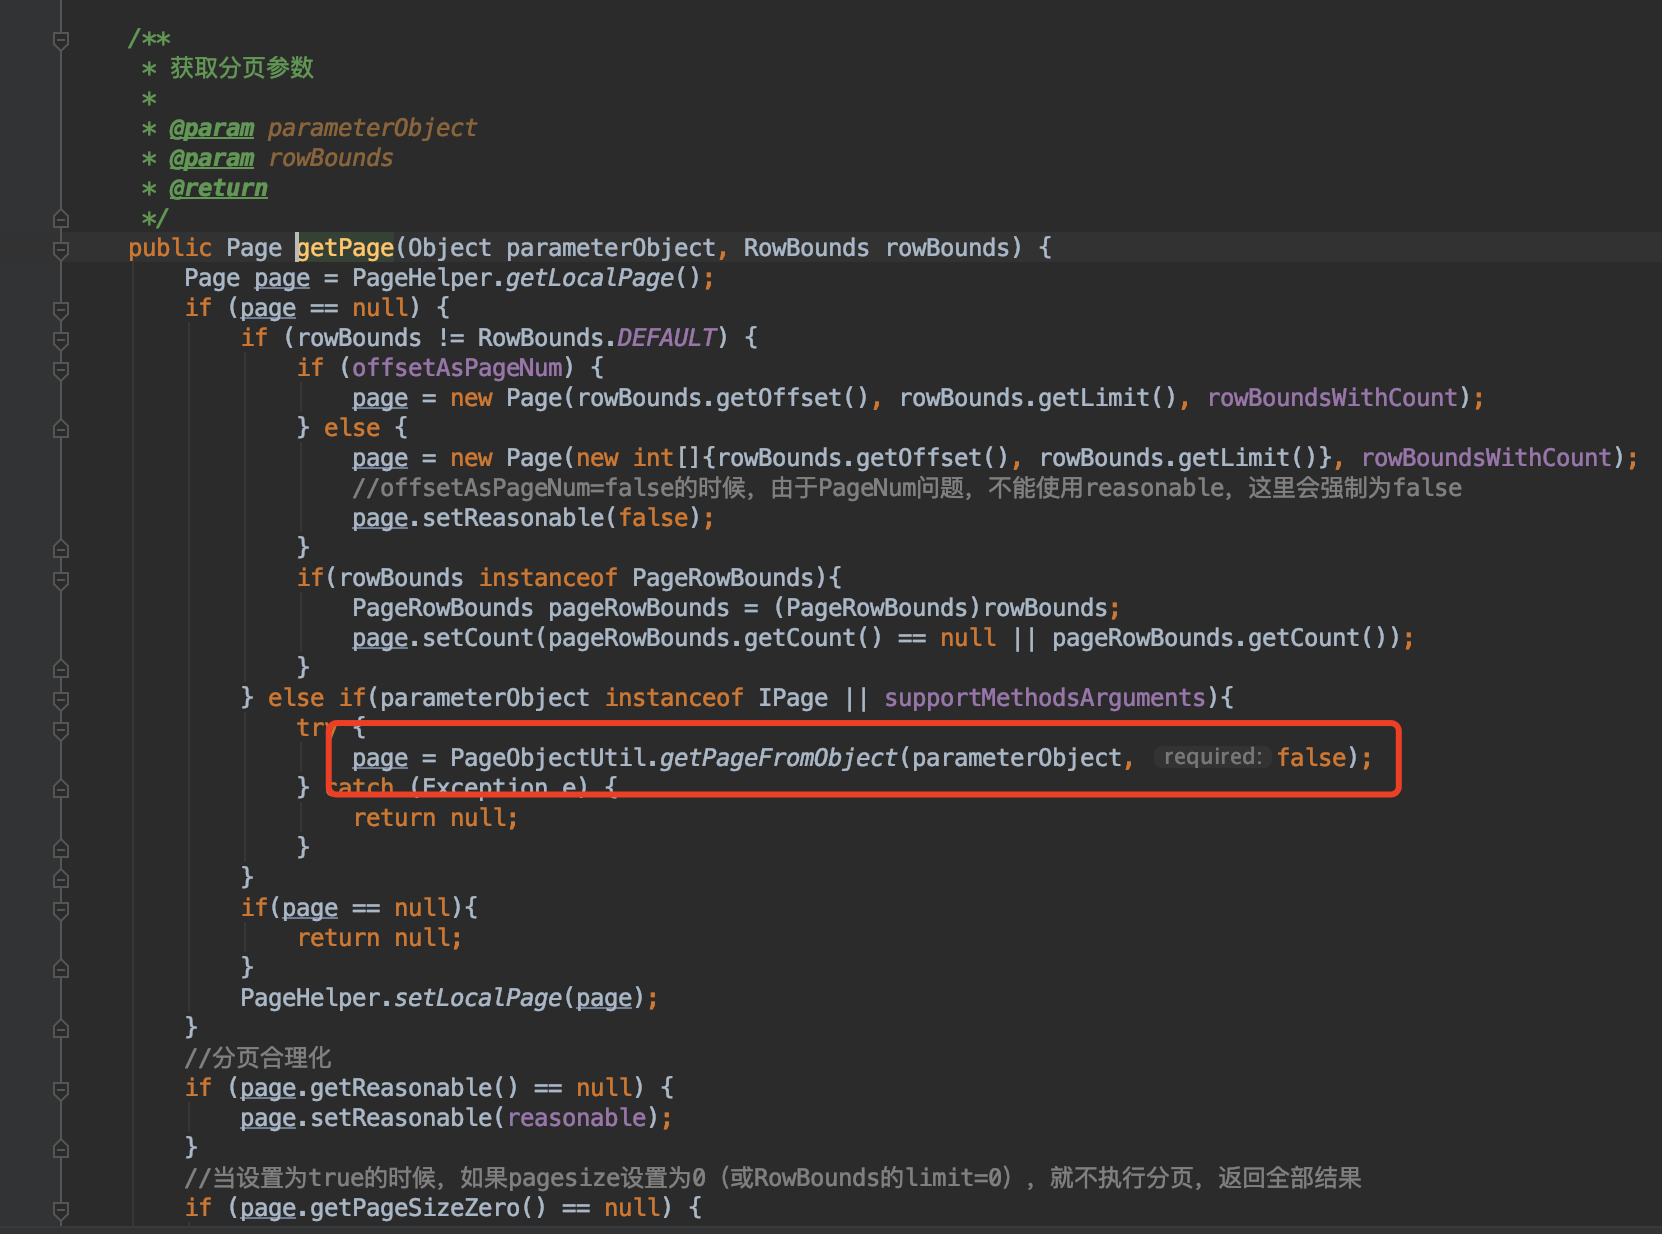Click the @return Javadoc tag
1662x1234 pixels.
point(219,188)
